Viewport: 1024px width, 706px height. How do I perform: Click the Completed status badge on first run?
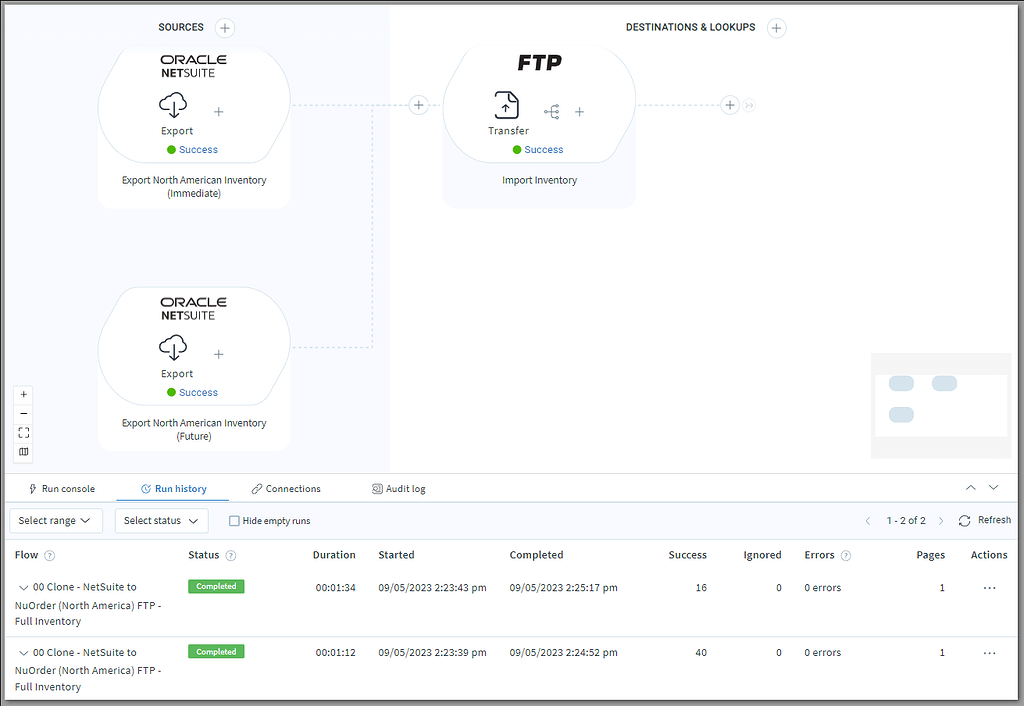click(215, 587)
